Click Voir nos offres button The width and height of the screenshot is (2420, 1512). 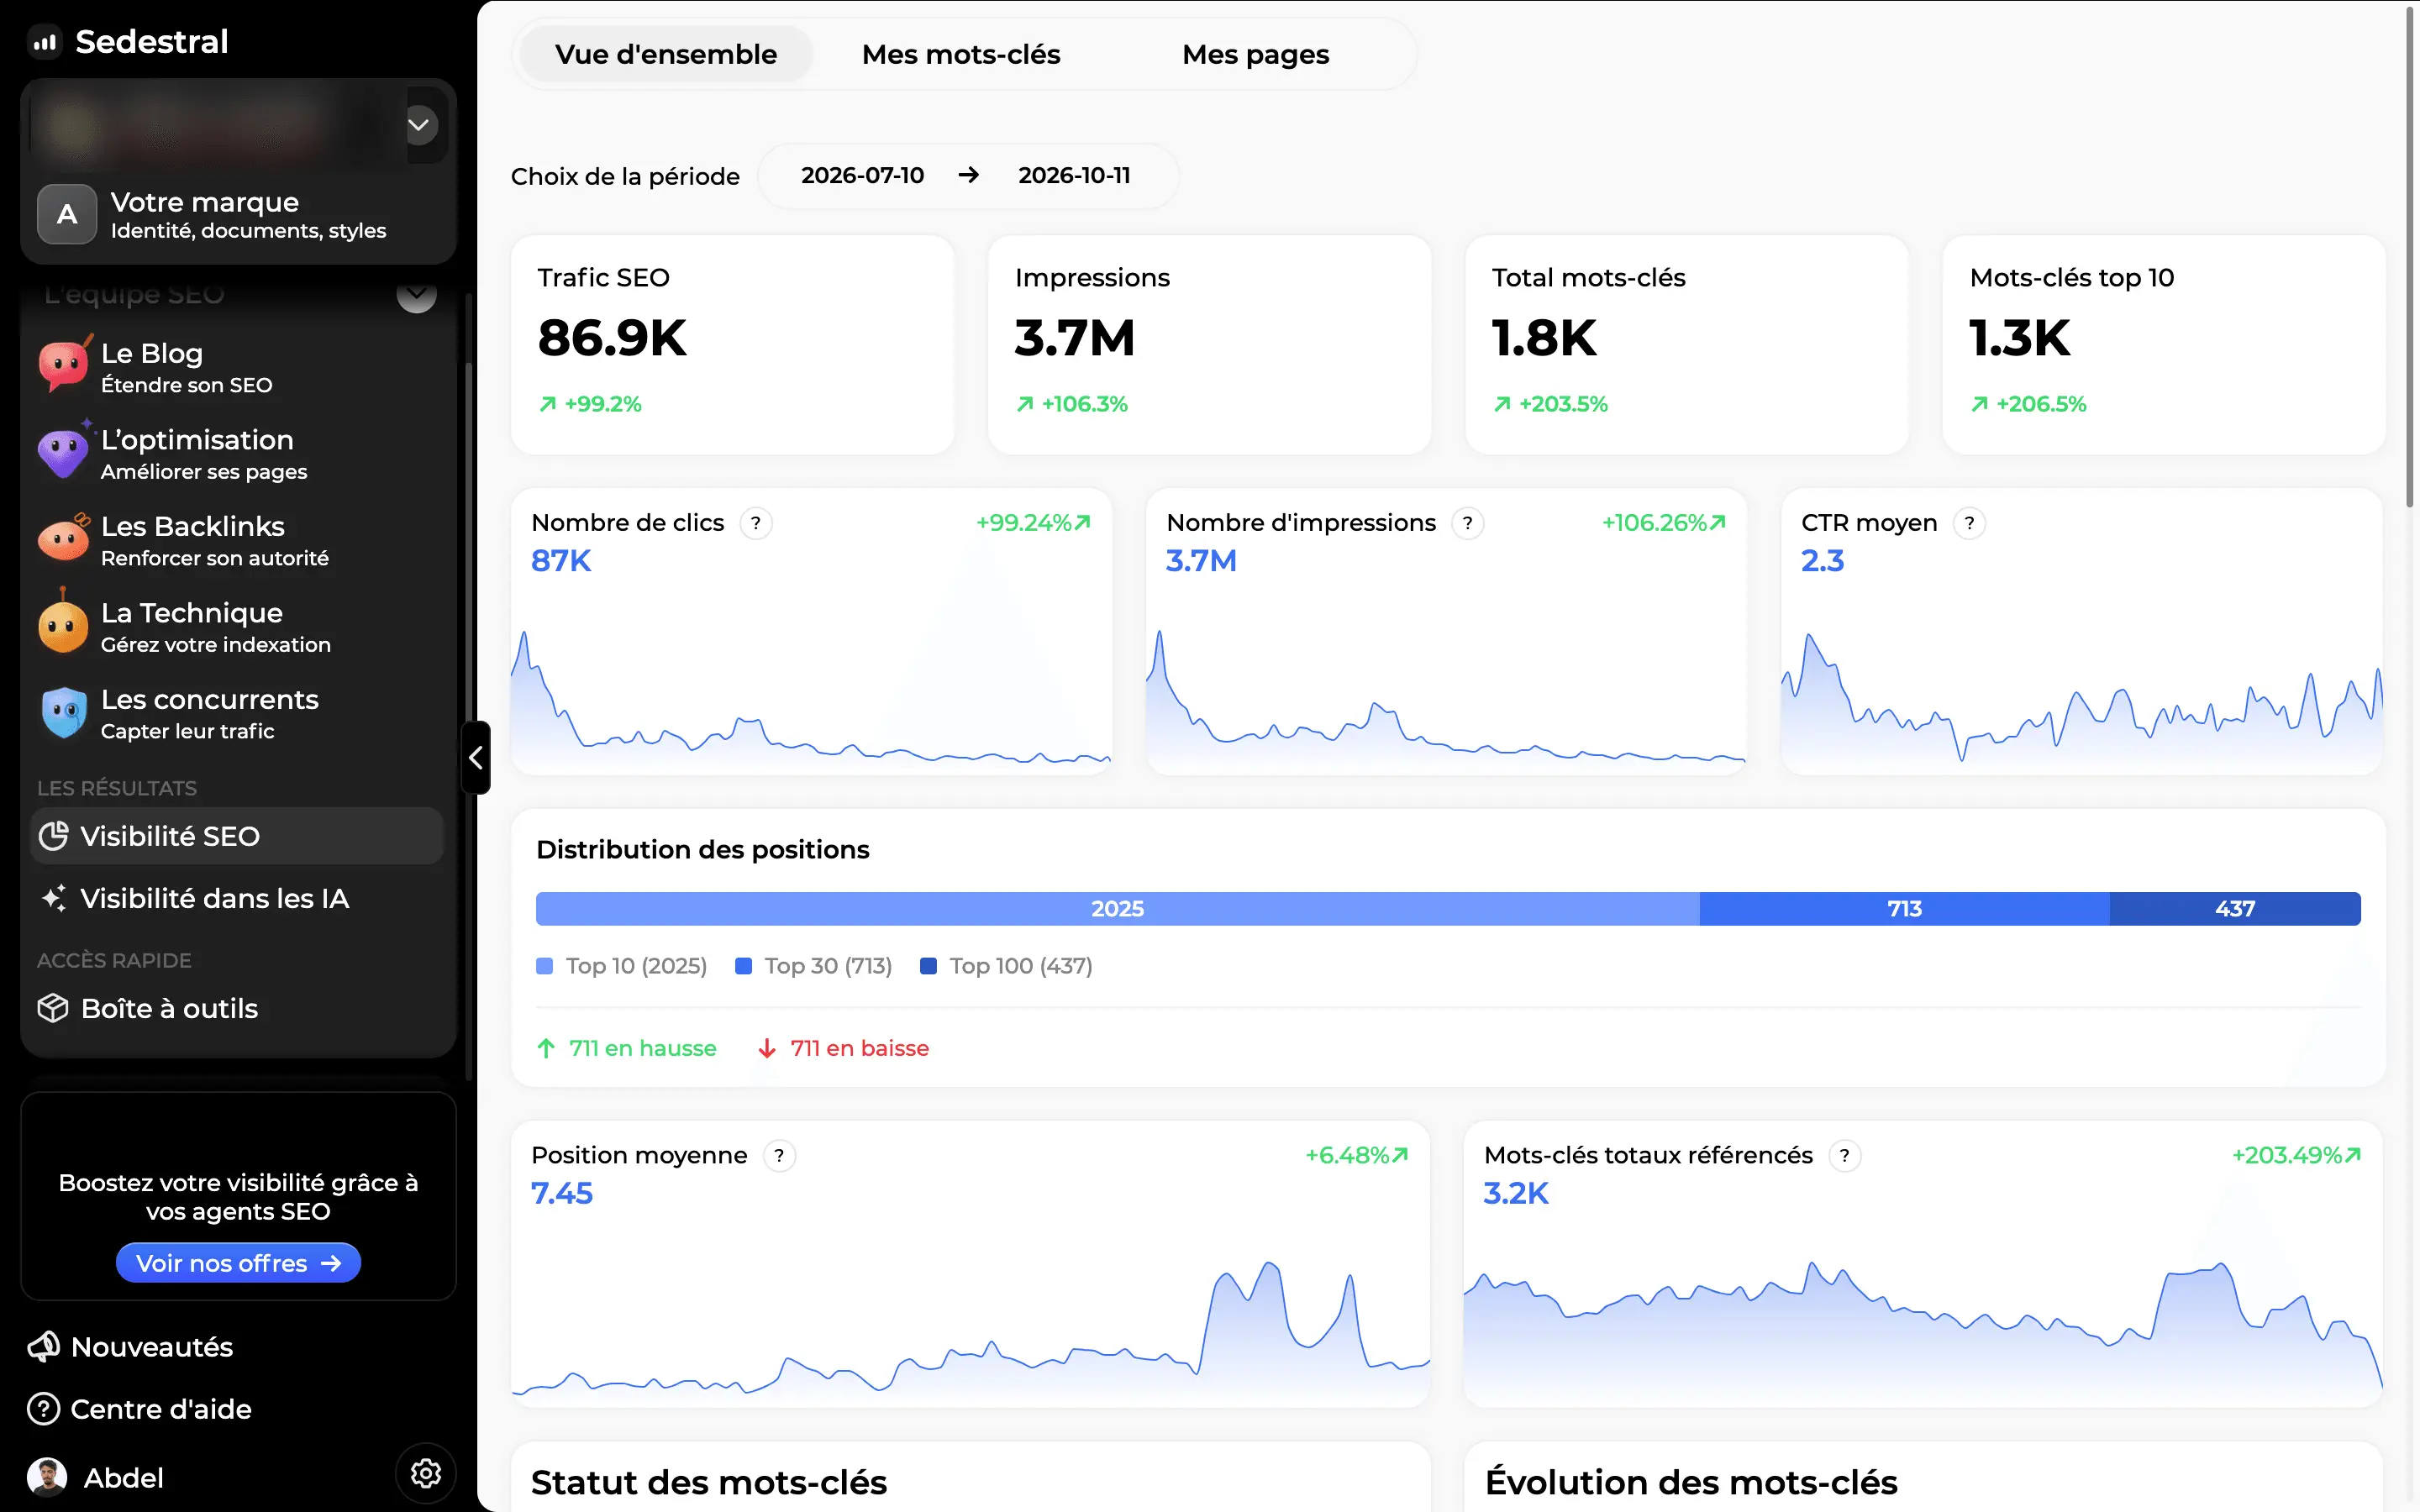click(238, 1263)
